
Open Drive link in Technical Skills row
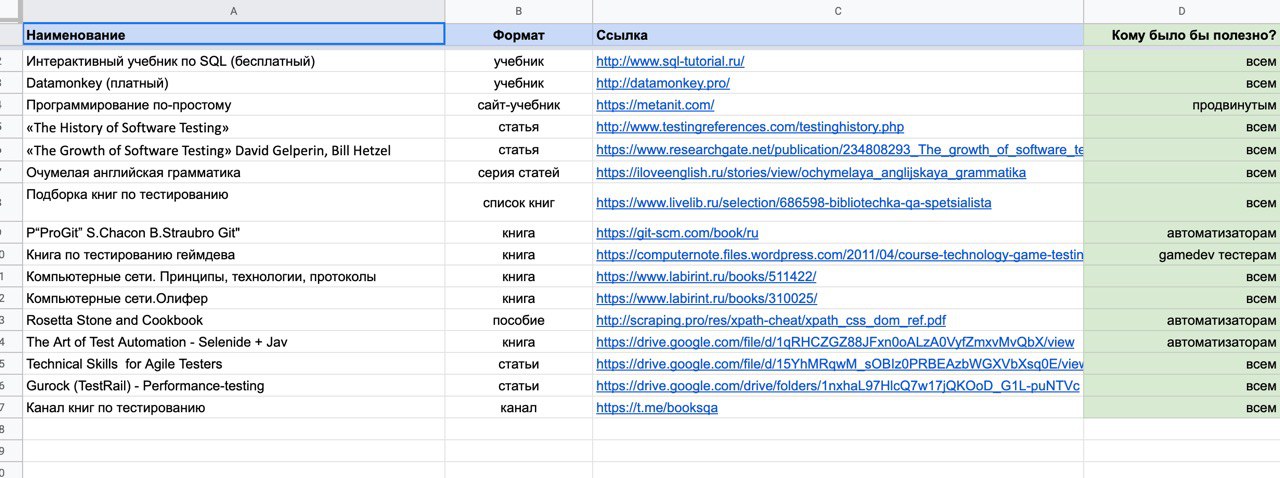point(840,364)
